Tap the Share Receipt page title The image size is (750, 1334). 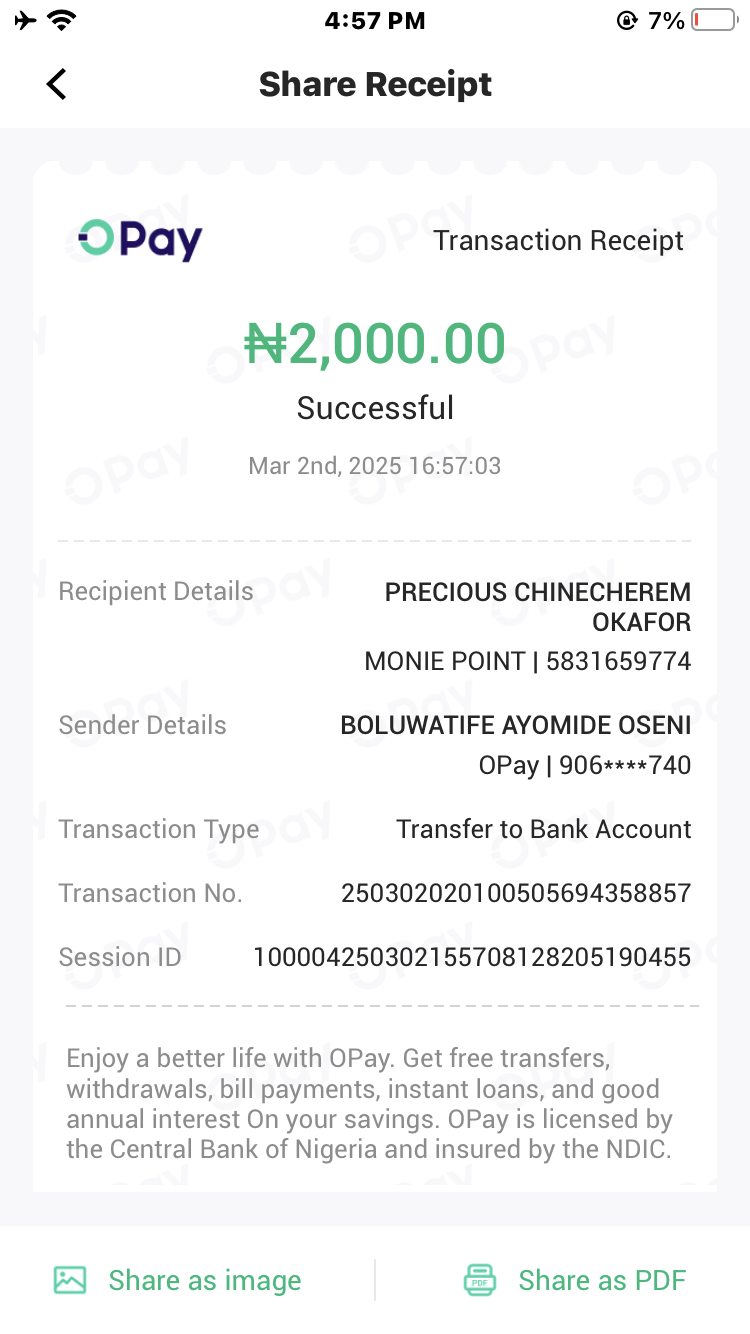click(x=375, y=84)
